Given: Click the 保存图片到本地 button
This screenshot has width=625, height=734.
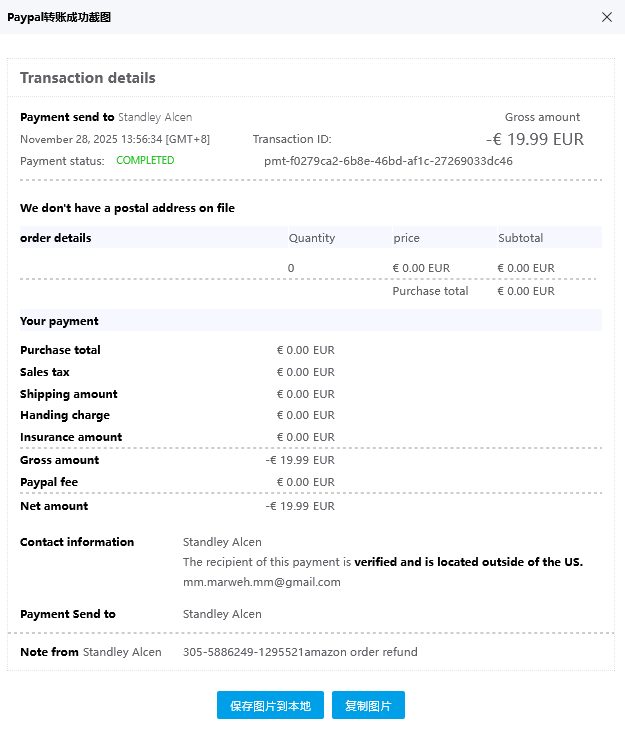Looking at the screenshot, I should 270,705.
